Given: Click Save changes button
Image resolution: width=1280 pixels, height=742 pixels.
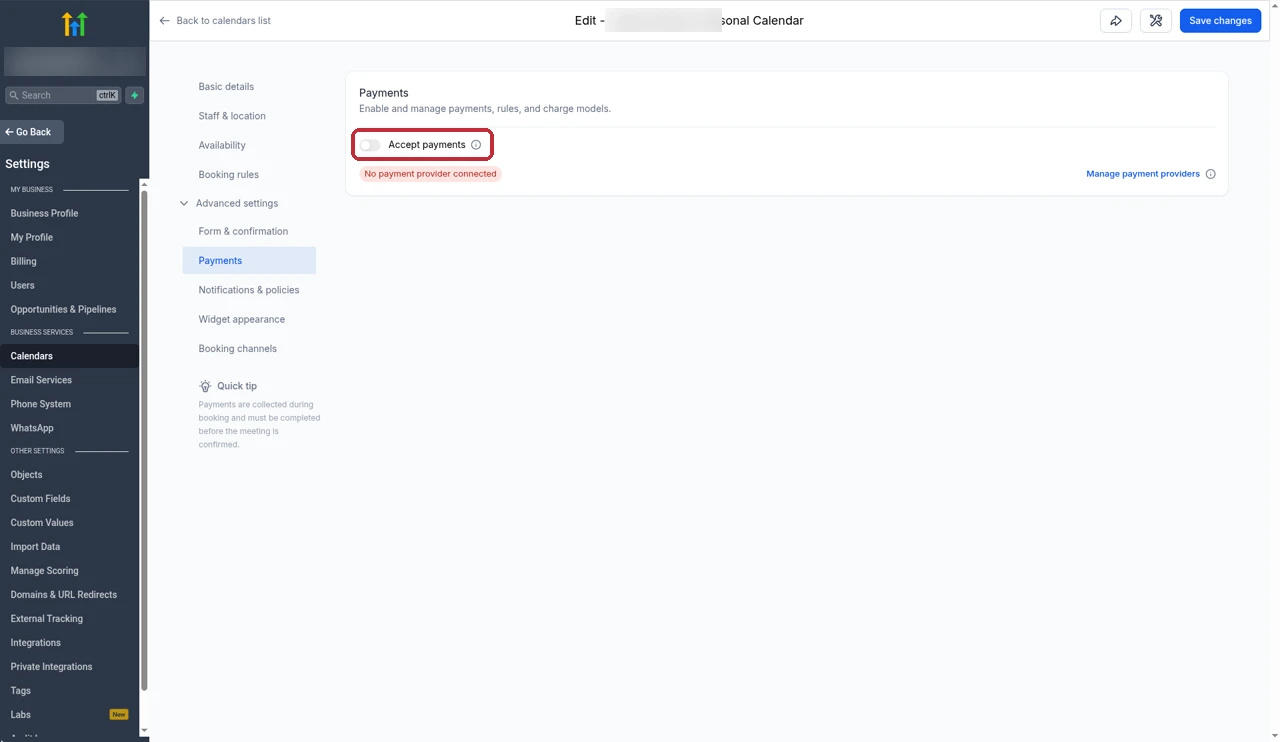Looking at the screenshot, I should coord(1220,21).
